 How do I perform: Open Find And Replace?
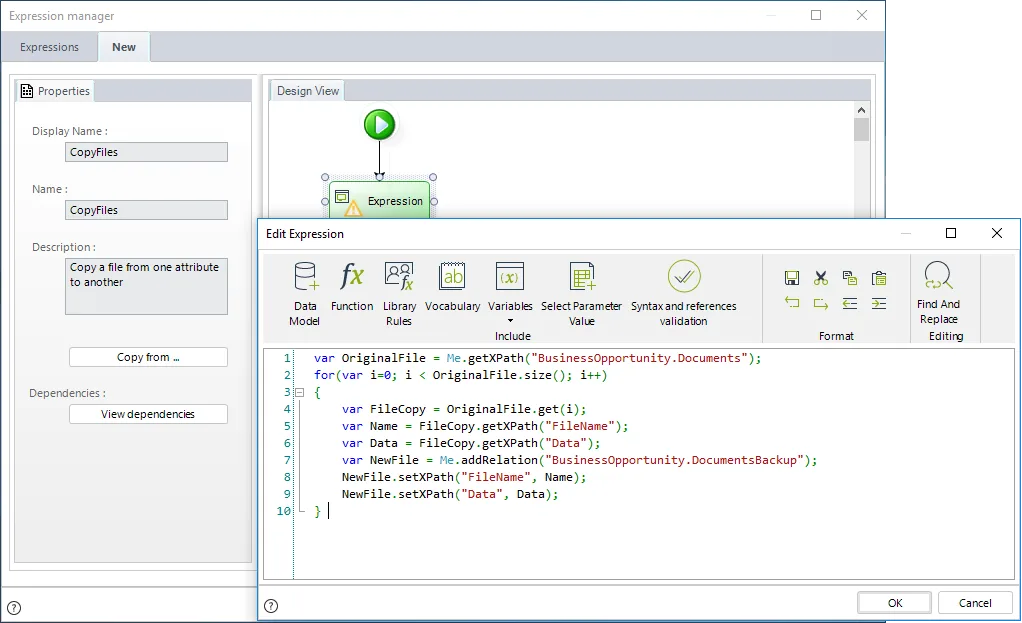click(x=939, y=292)
